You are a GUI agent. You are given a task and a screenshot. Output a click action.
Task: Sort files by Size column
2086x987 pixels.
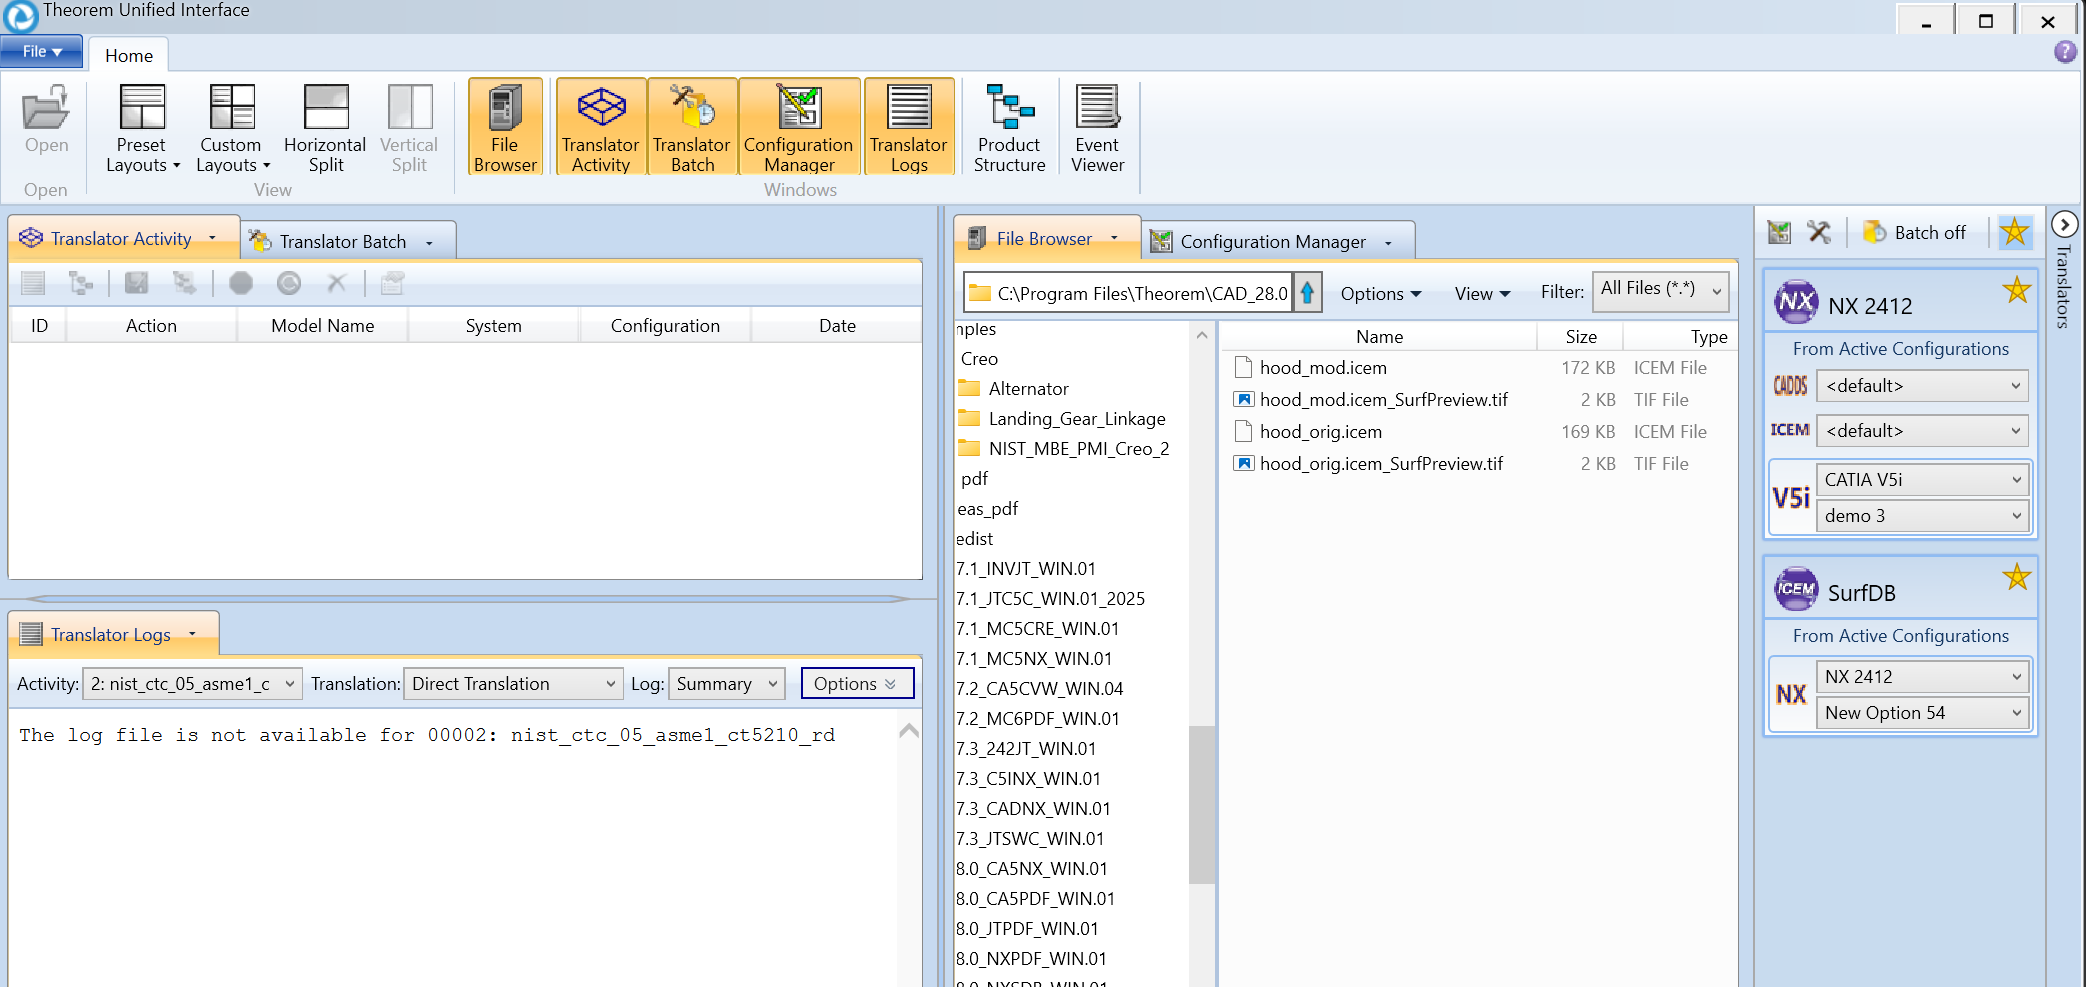[x=1580, y=337]
